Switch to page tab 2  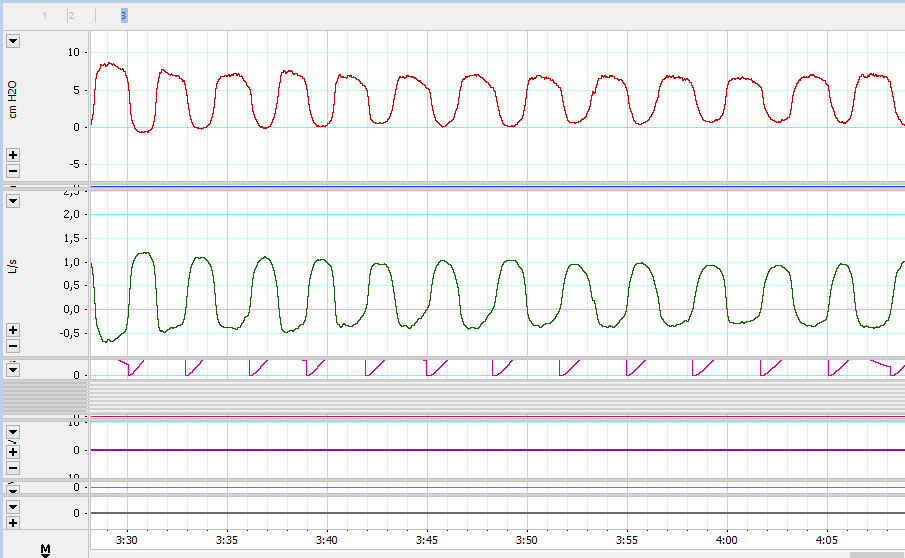click(71, 16)
